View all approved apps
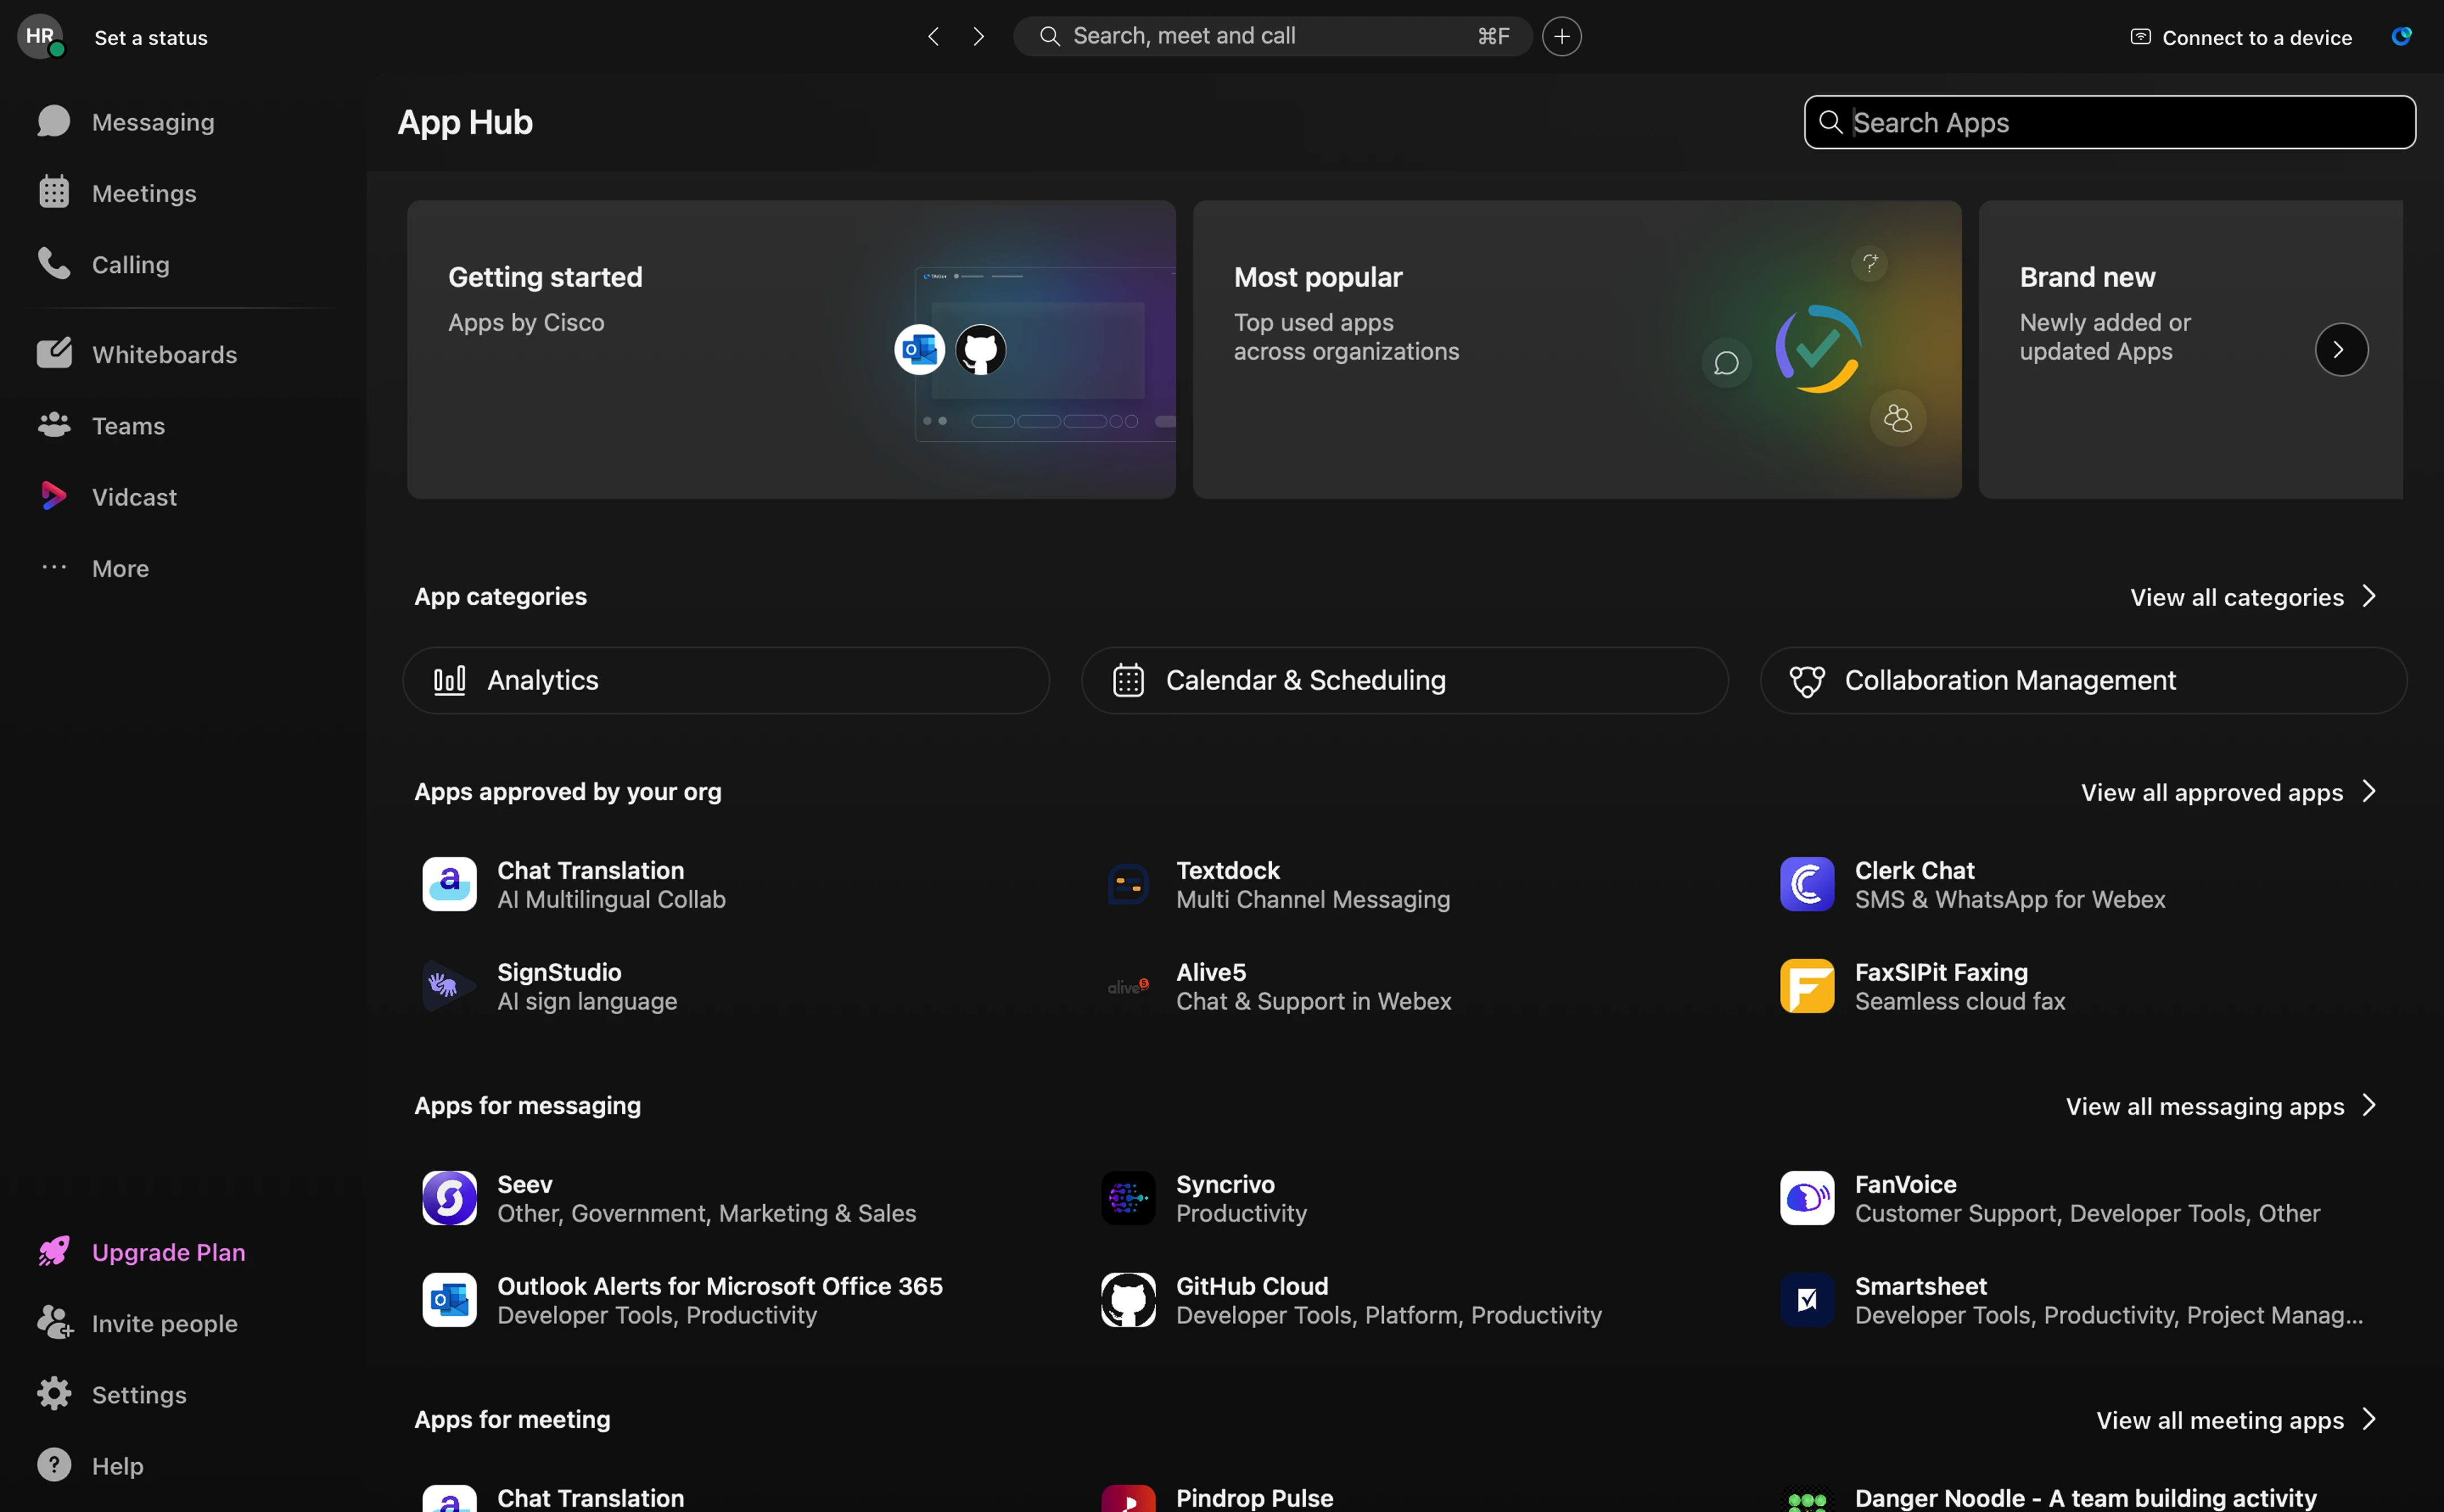Image resolution: width=2444 pixels, height=1512 pixels. click(2229, 792)
